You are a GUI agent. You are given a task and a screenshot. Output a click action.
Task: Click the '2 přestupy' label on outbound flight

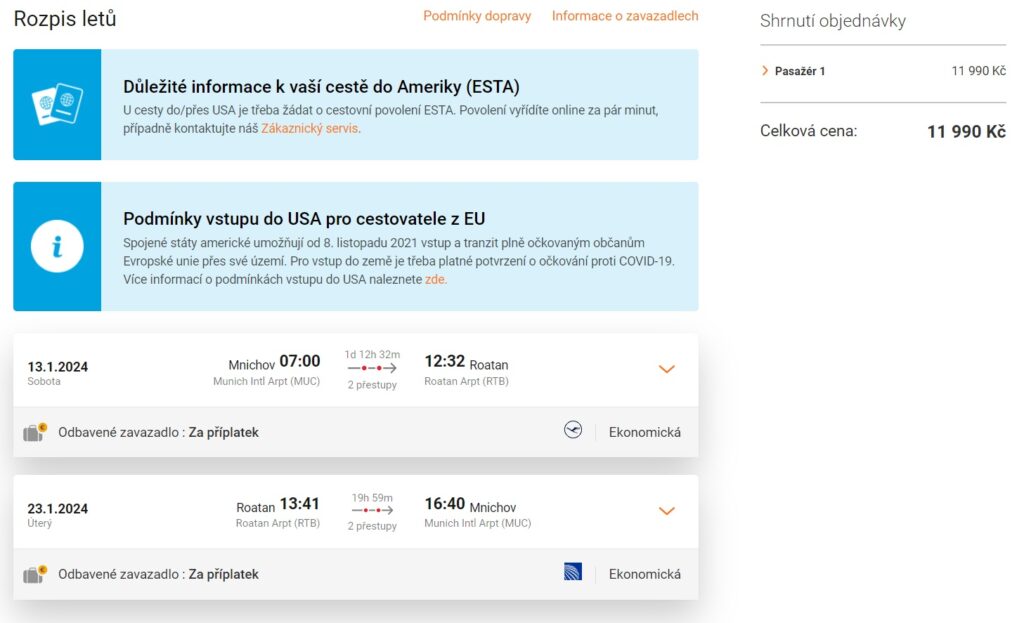(x=372, y=385)
